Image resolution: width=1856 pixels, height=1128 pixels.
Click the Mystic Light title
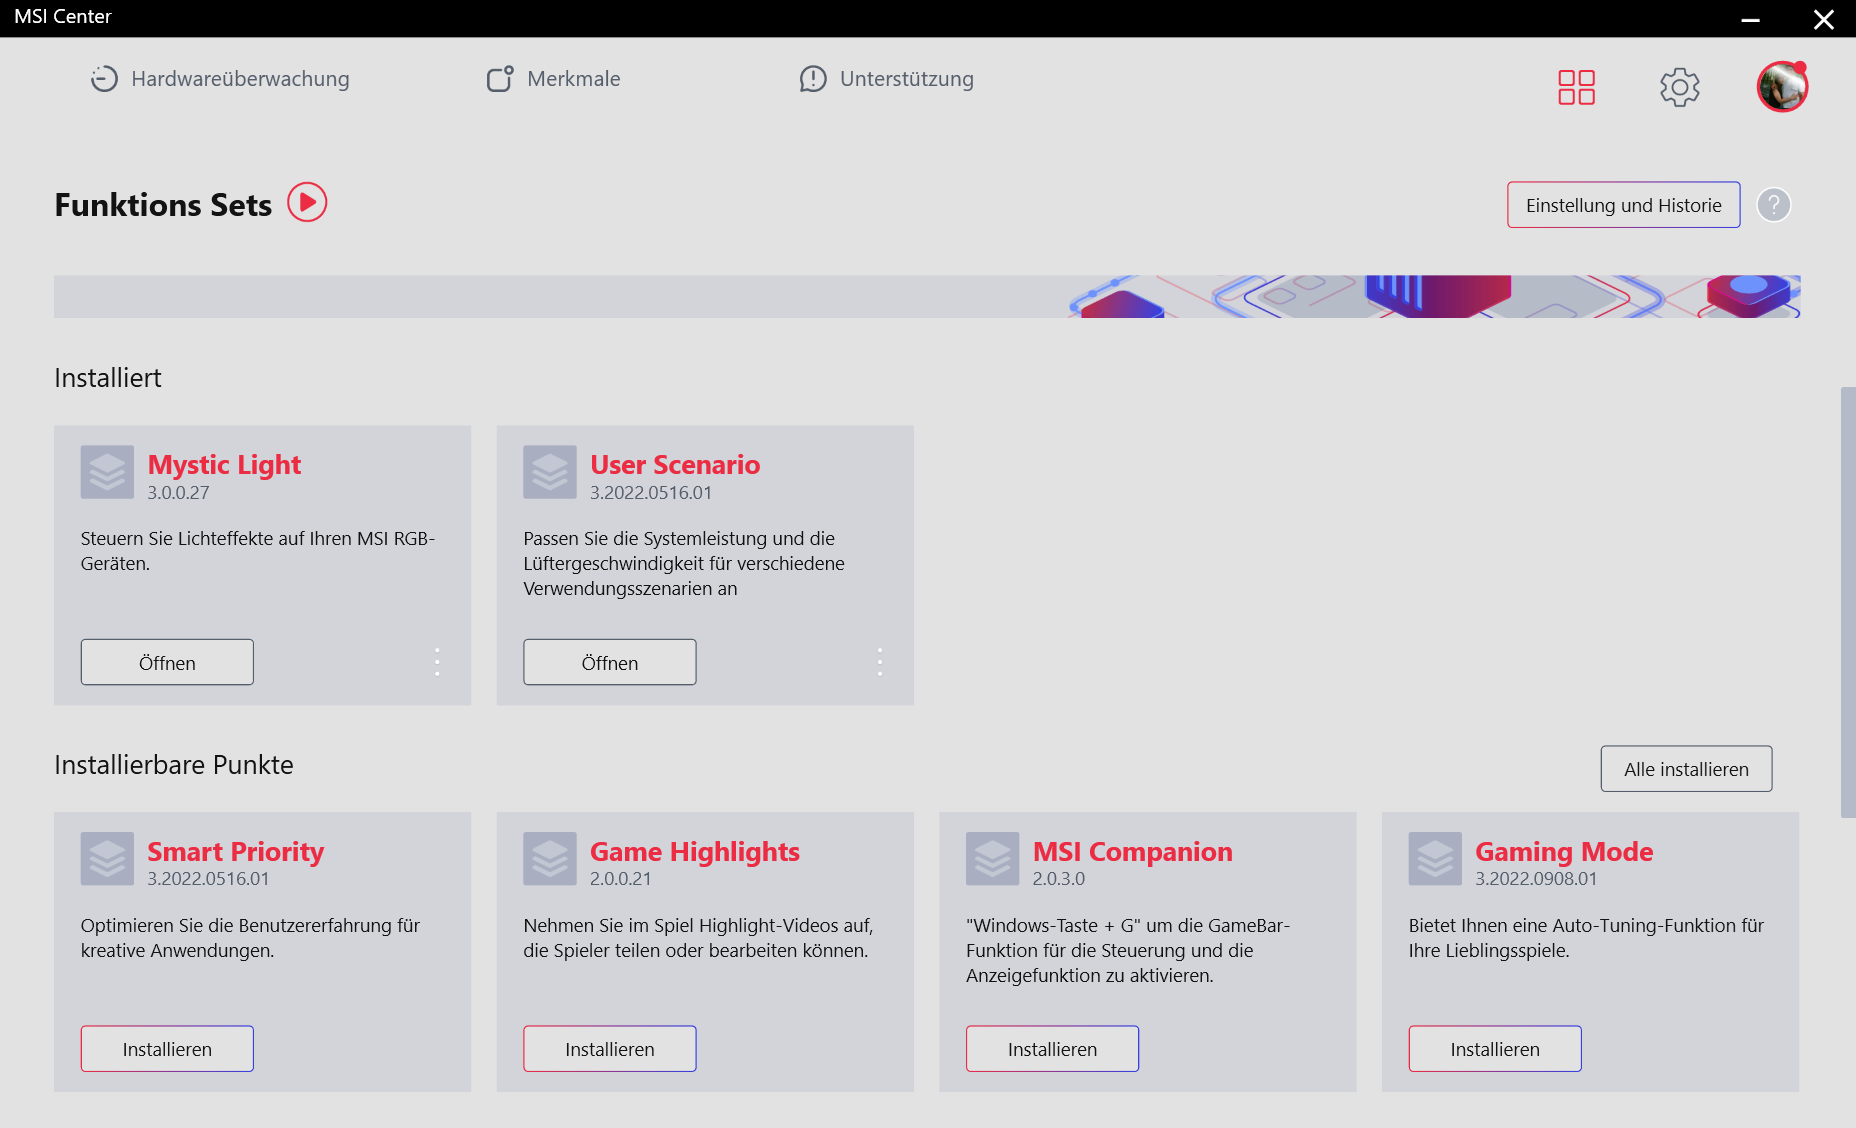point(224,464)
